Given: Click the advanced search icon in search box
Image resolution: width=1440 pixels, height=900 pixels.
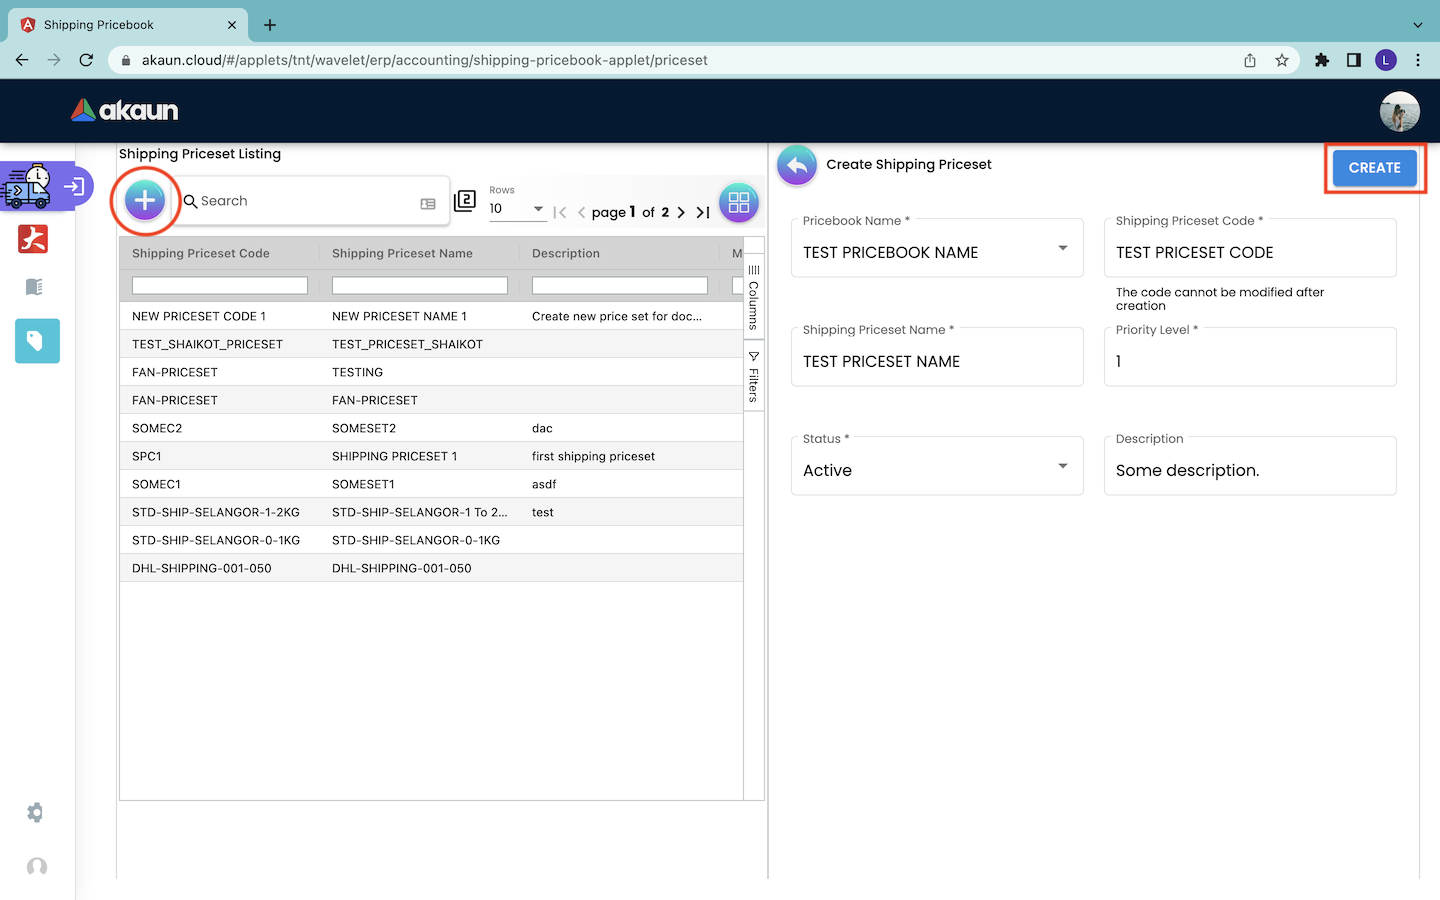Looking at the screenshot, I should [x=428, y=203].
